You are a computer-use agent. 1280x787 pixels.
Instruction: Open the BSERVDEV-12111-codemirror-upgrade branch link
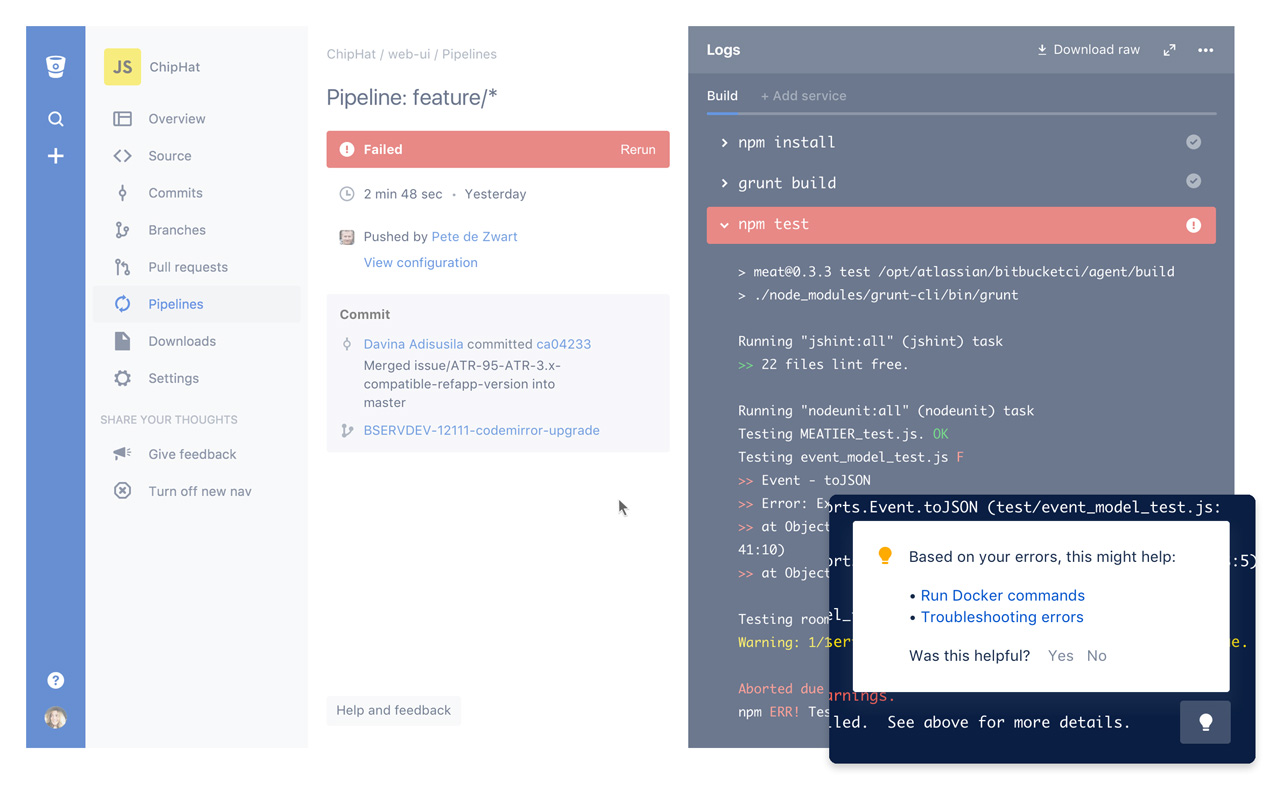(x=482, y=431)
